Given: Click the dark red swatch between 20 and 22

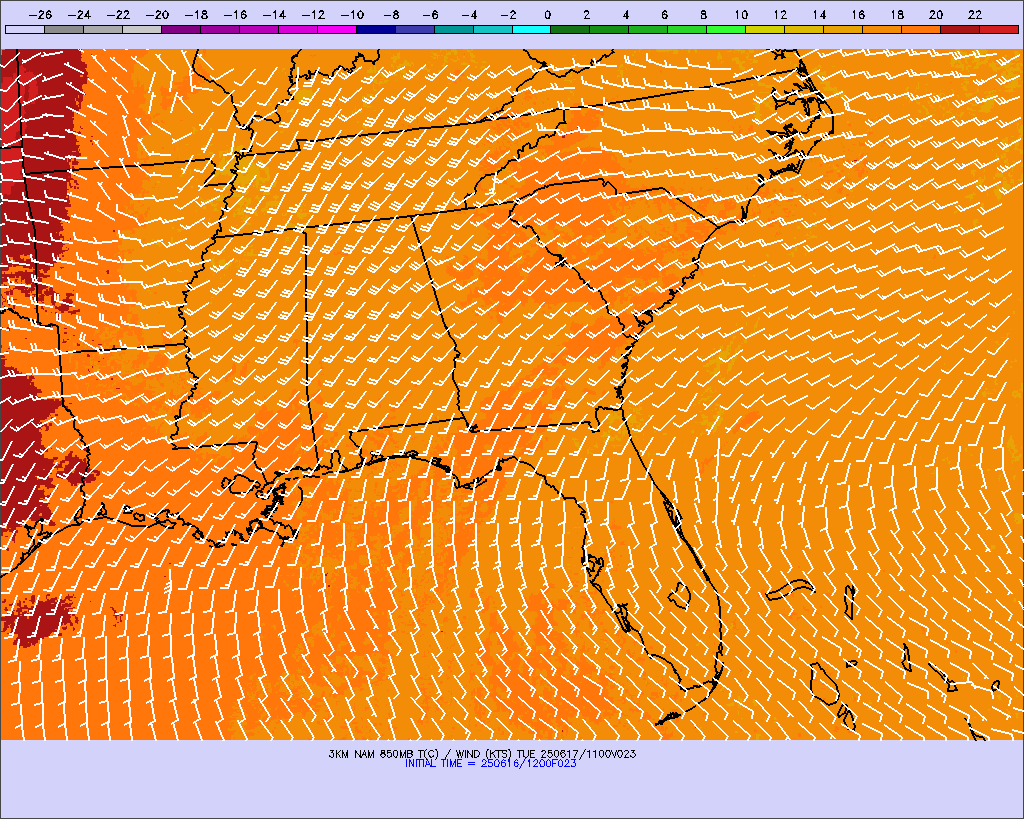Looking at the screenshot, I should coord(960,29).
